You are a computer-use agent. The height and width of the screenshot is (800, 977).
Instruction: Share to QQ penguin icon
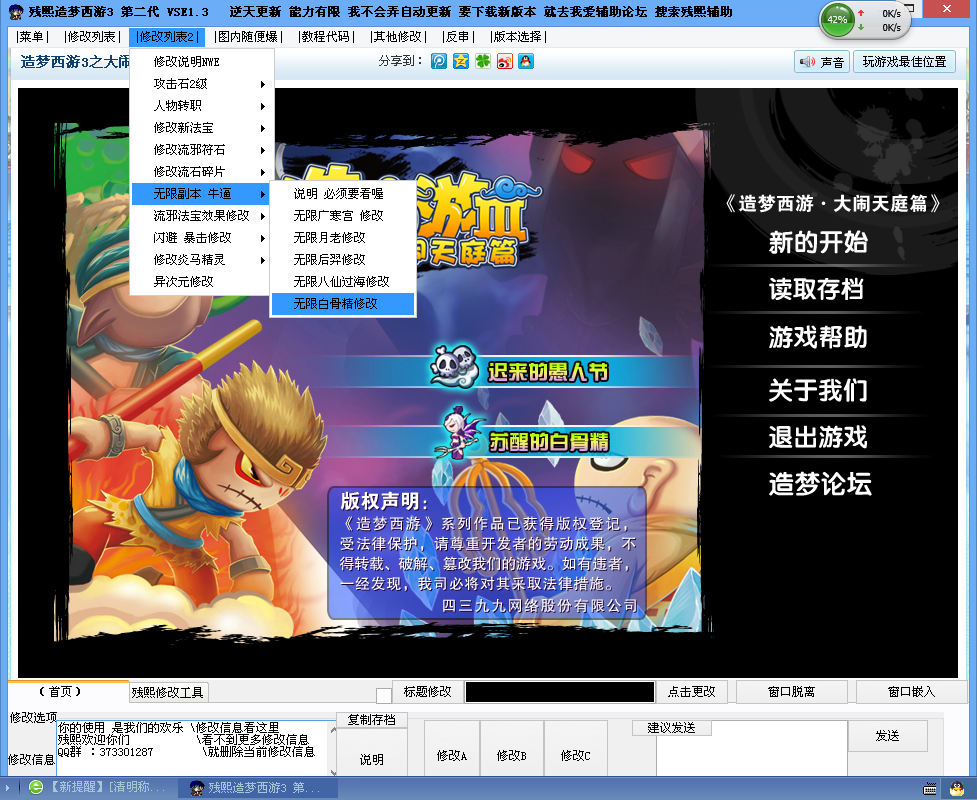[526, 61]
